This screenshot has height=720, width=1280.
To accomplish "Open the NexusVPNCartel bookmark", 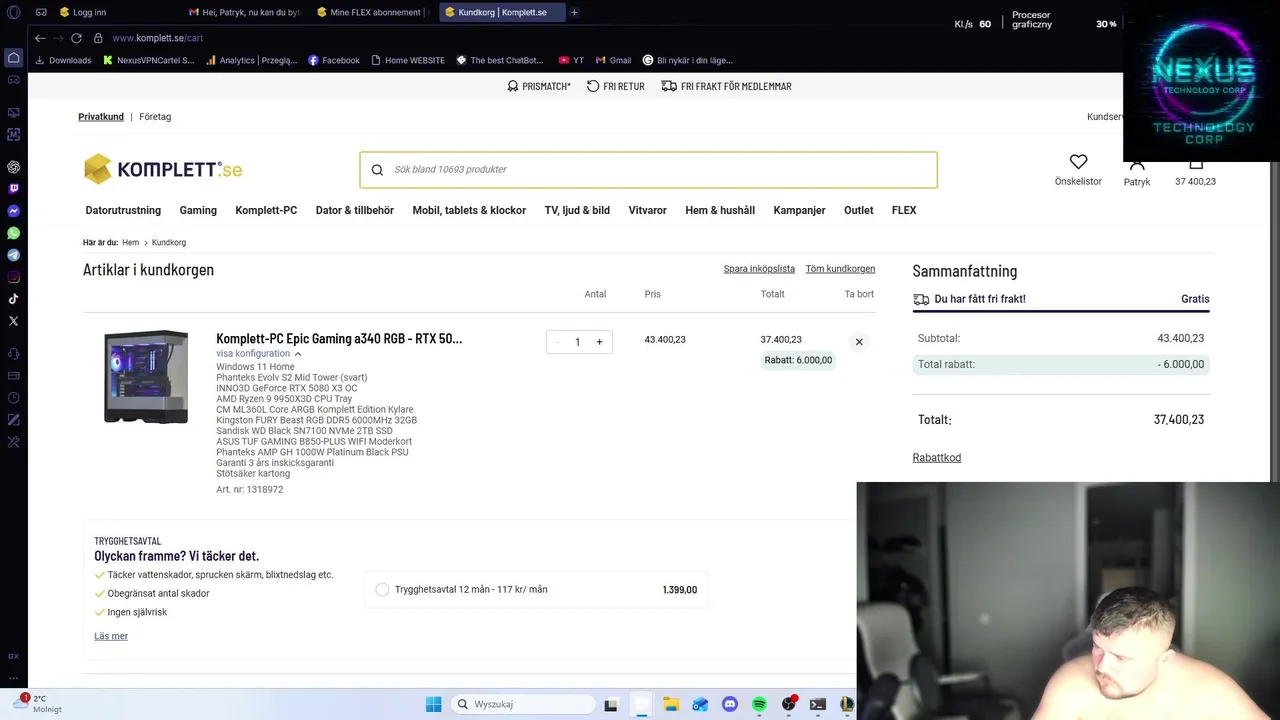I will (148, 60).
